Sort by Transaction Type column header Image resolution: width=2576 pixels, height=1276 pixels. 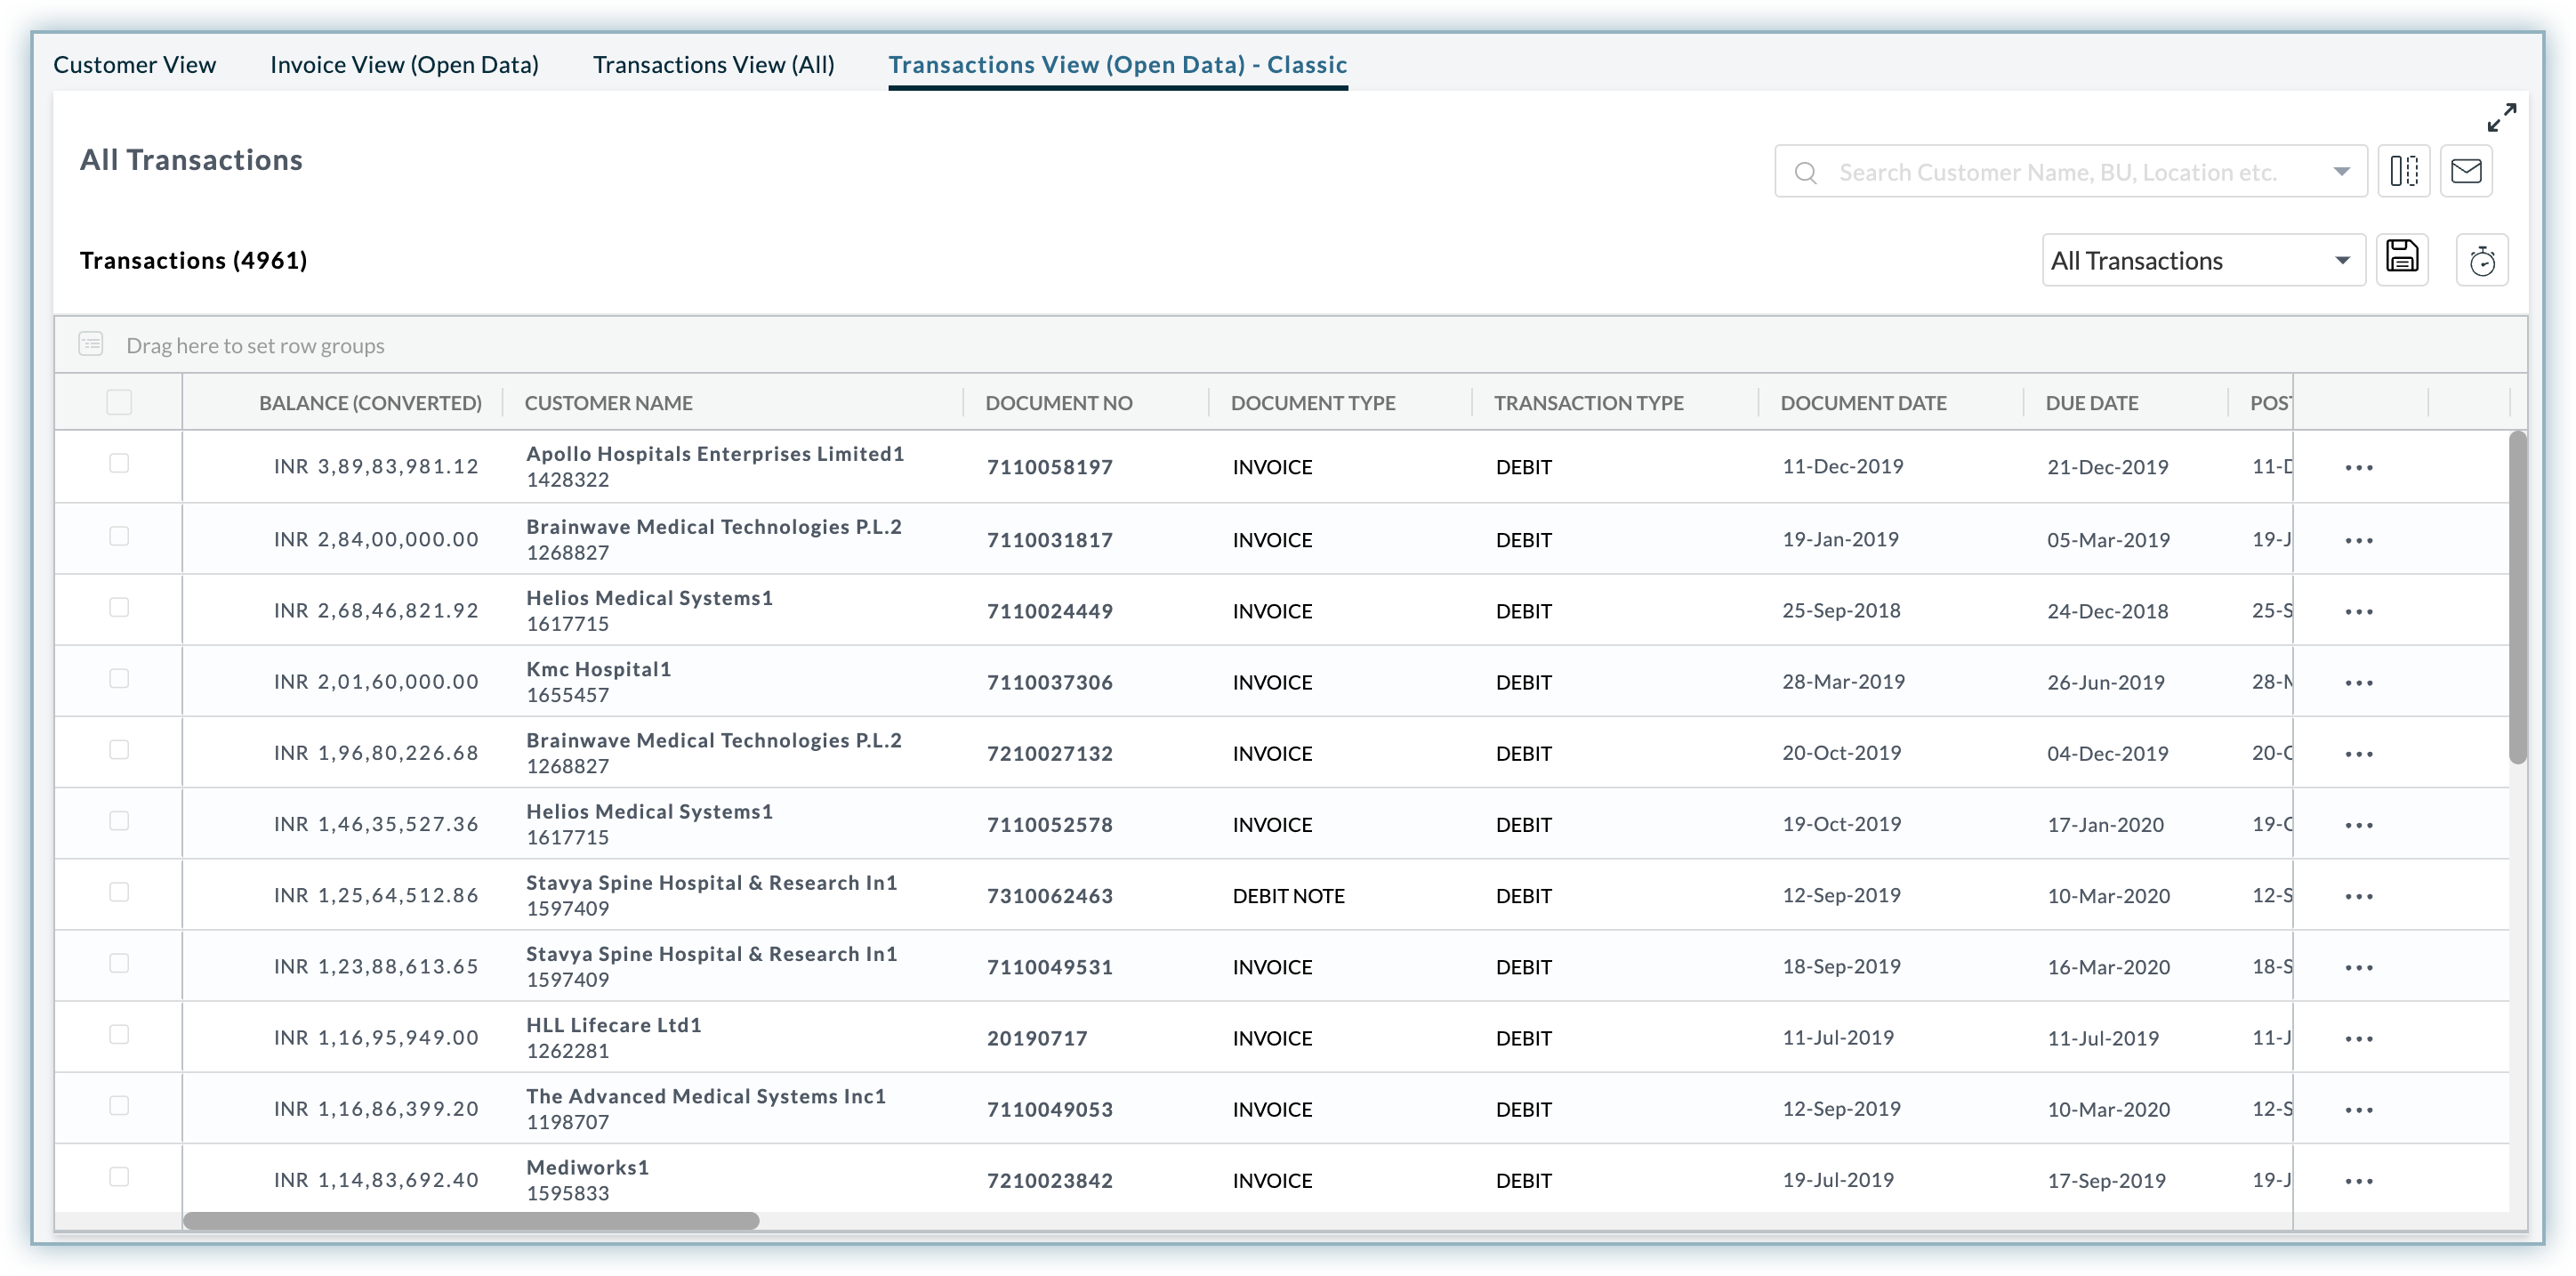1589,403
